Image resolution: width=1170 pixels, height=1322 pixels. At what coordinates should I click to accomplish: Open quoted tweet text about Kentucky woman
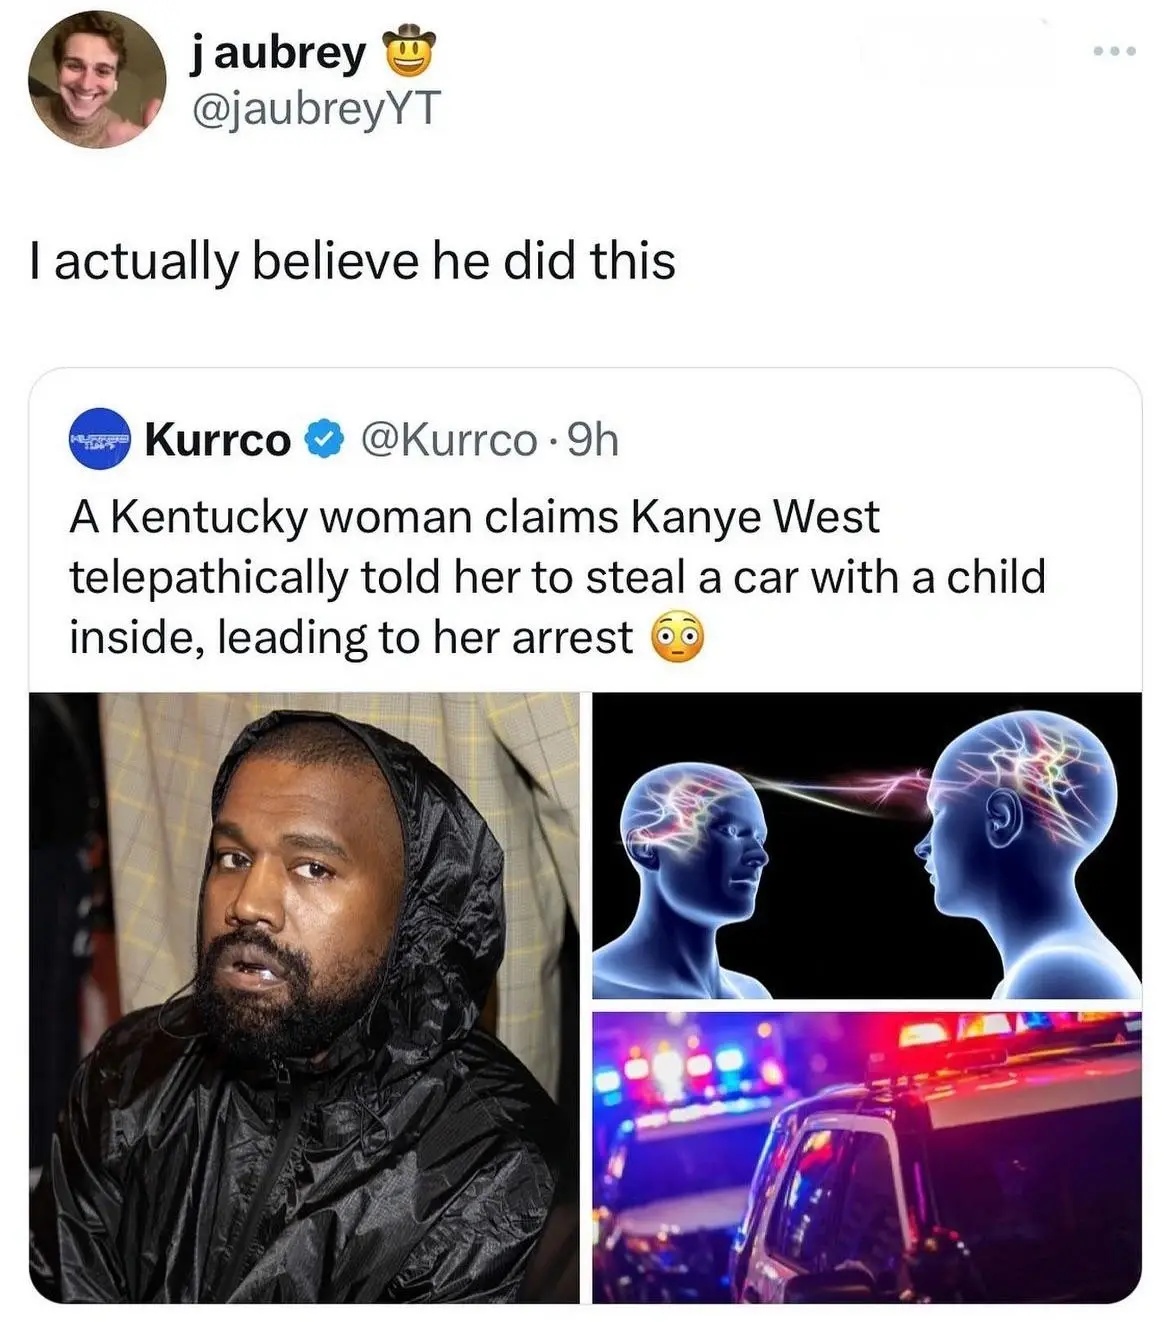(557, 577)
